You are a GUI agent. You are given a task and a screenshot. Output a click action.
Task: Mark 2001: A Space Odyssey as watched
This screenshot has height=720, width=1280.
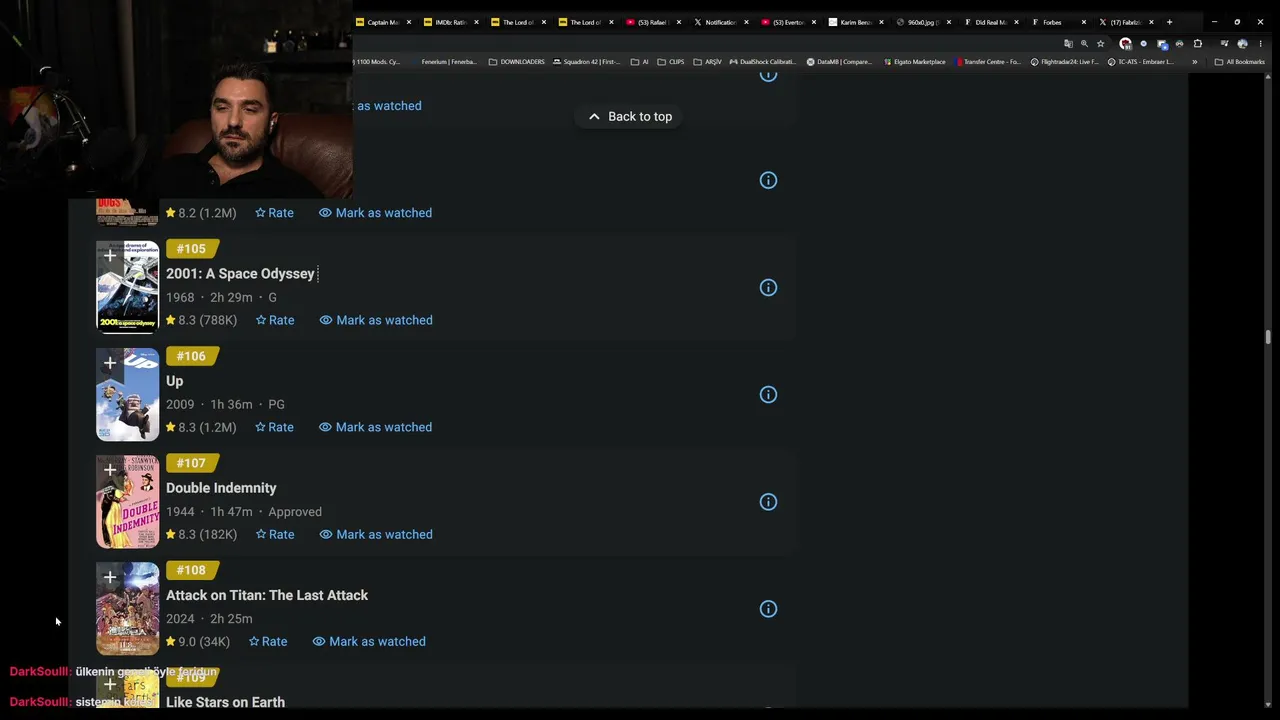(x=376, y=320)
